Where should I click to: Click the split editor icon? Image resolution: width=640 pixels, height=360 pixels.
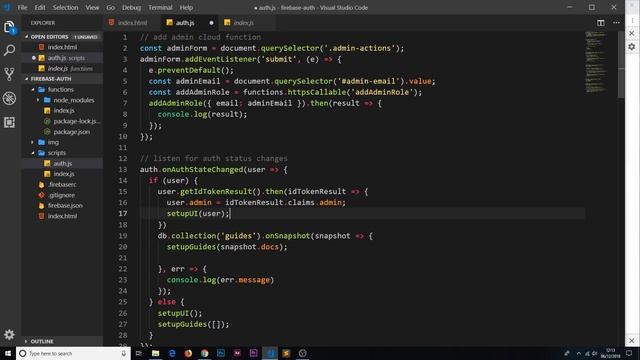[x=601, y=23]
